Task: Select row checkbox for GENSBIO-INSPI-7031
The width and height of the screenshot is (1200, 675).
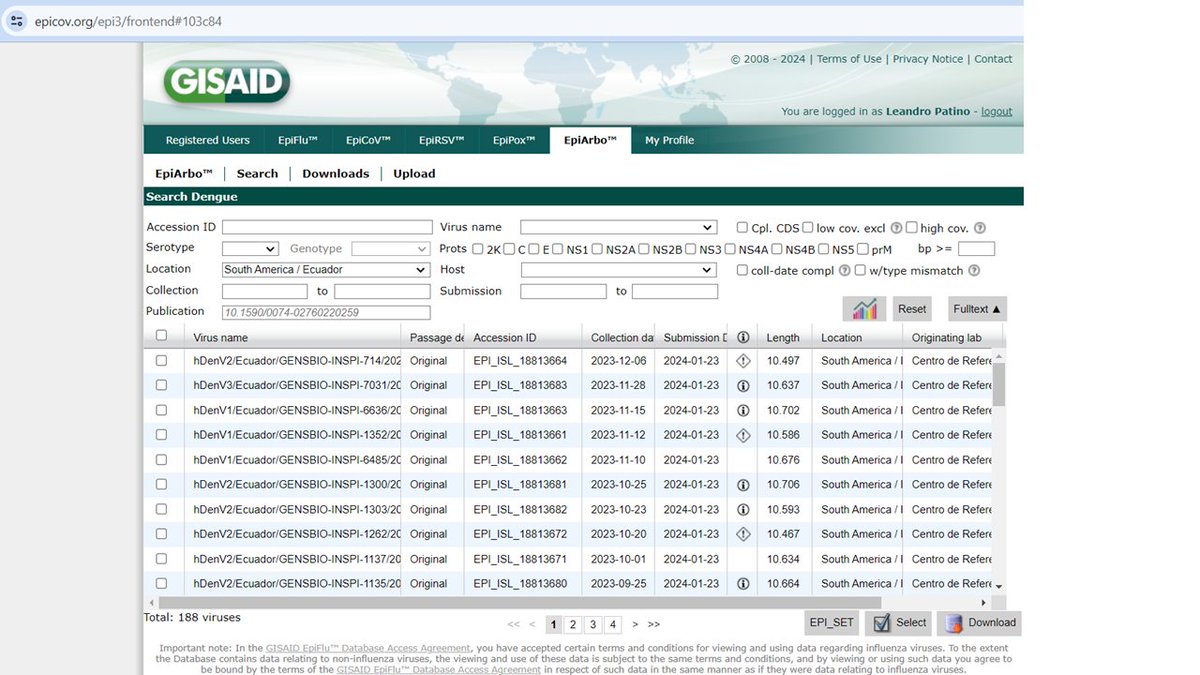Action: 162,385
